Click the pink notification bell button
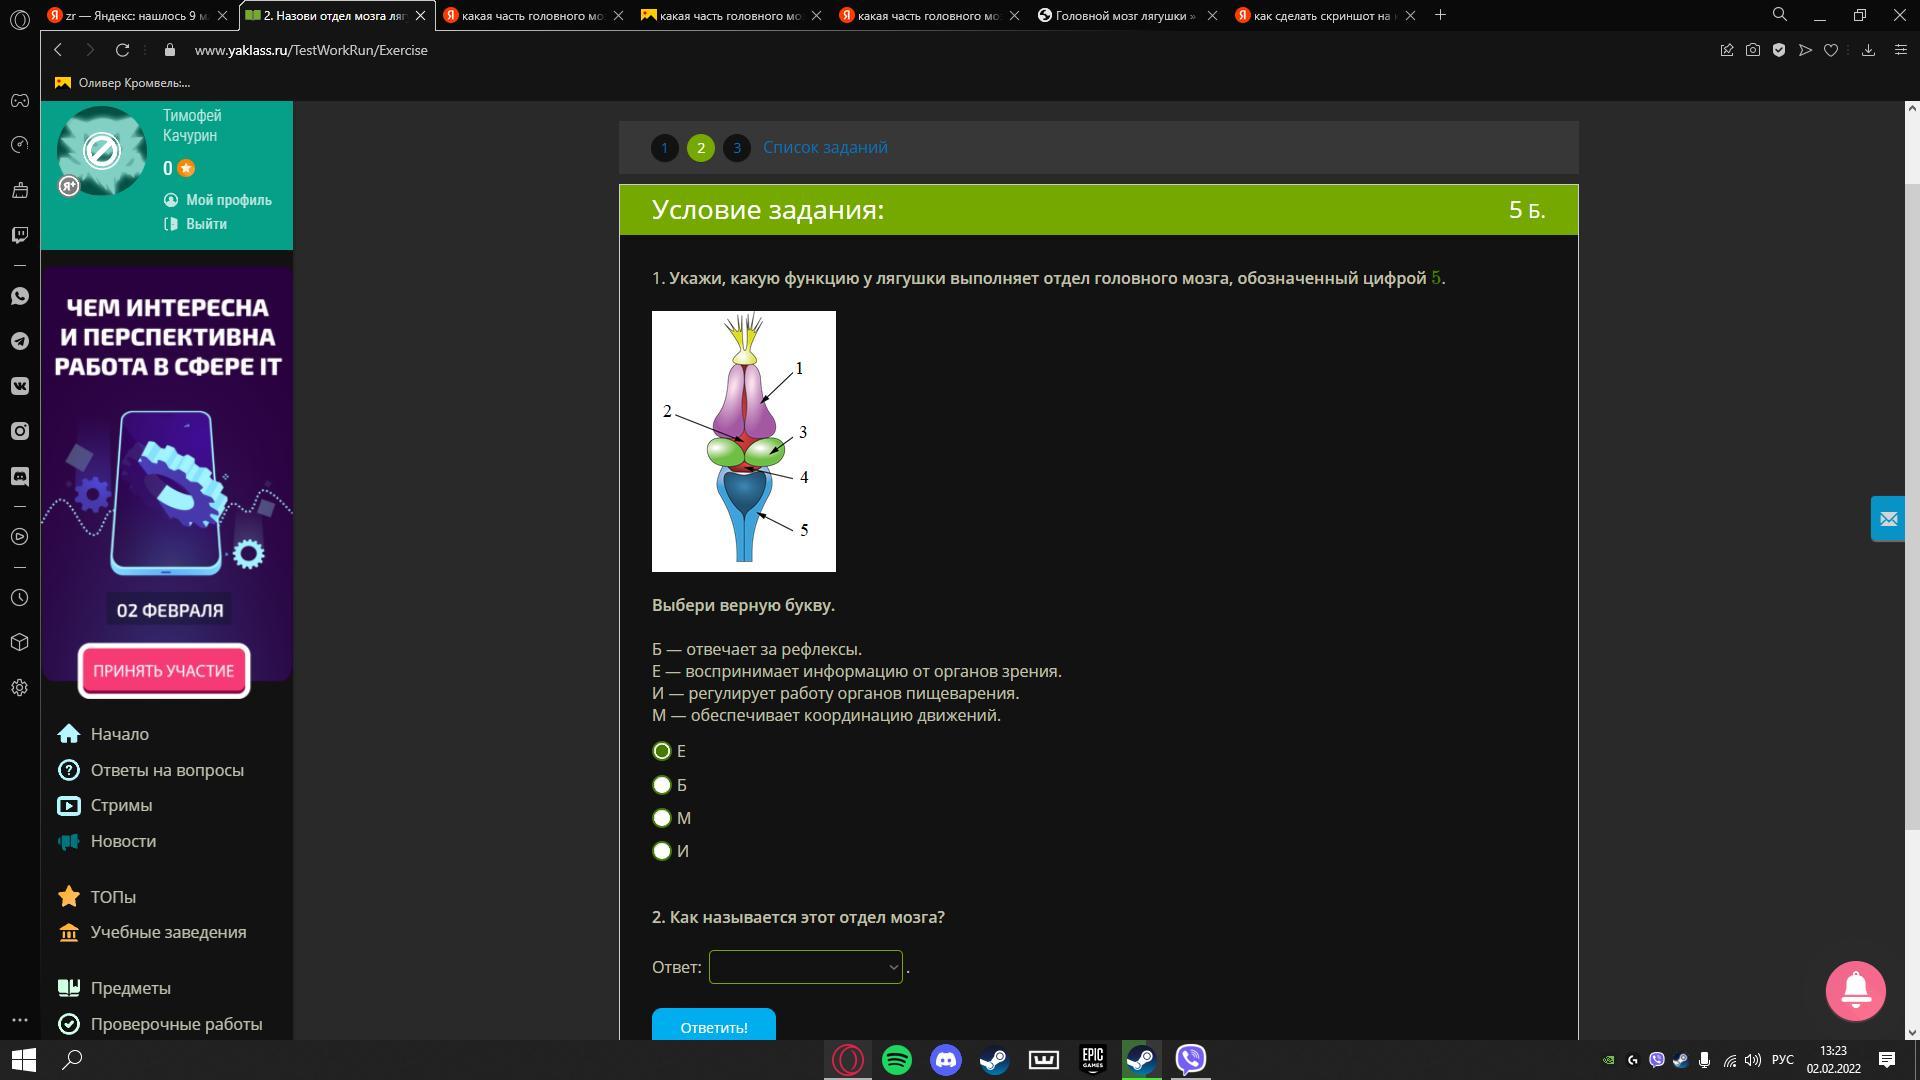Screen dimensions: 1920x1080 click(x=1855, y=990)
